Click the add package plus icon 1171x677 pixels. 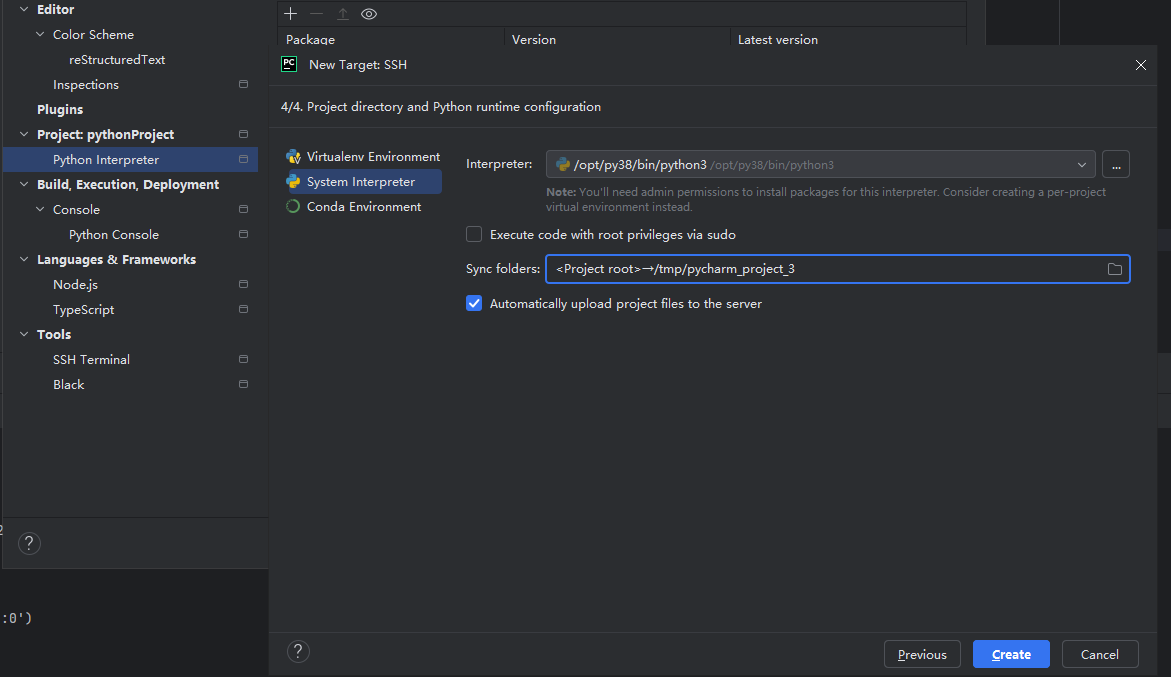click(x=291, y=13)
